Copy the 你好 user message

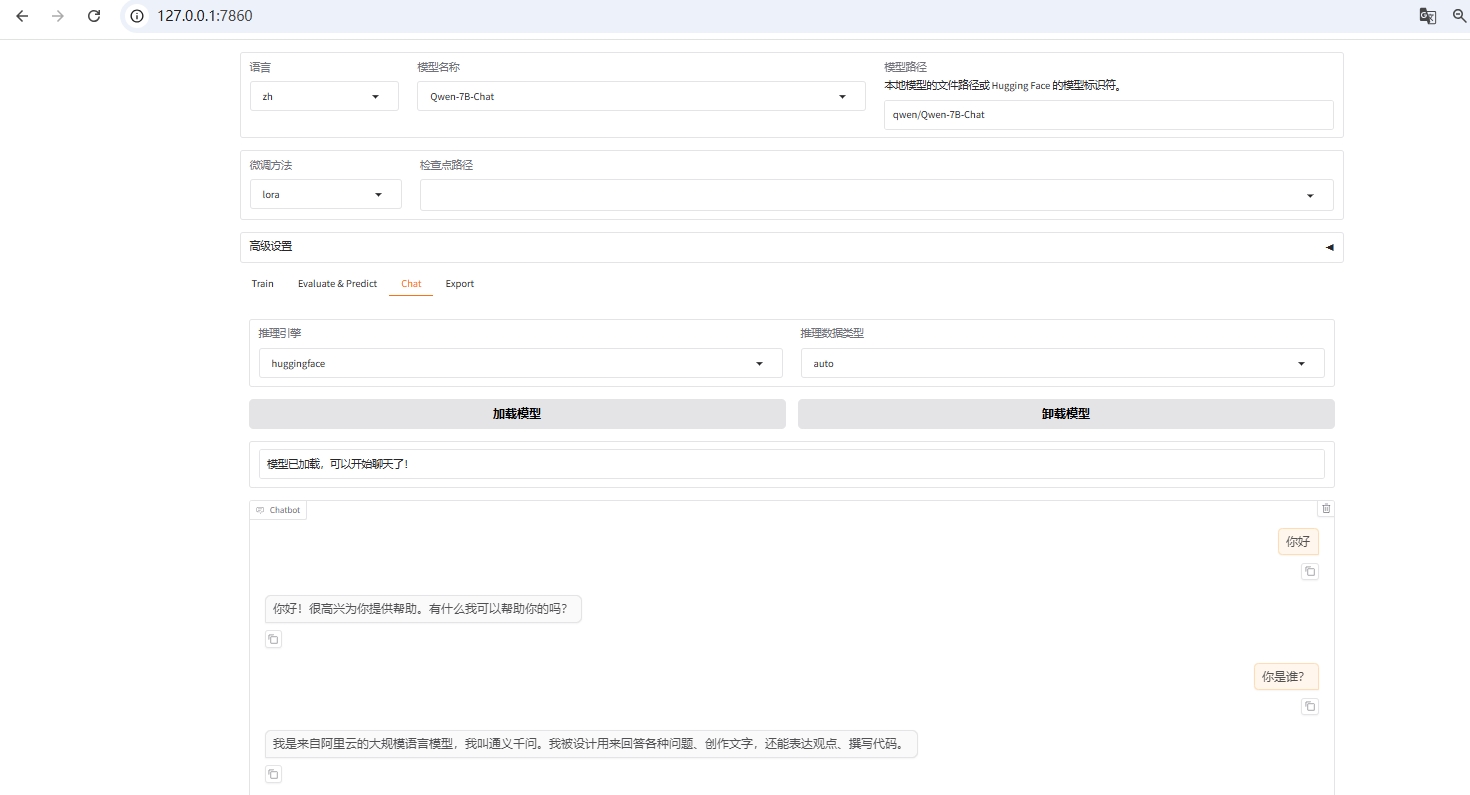(x=1310, y=572)
